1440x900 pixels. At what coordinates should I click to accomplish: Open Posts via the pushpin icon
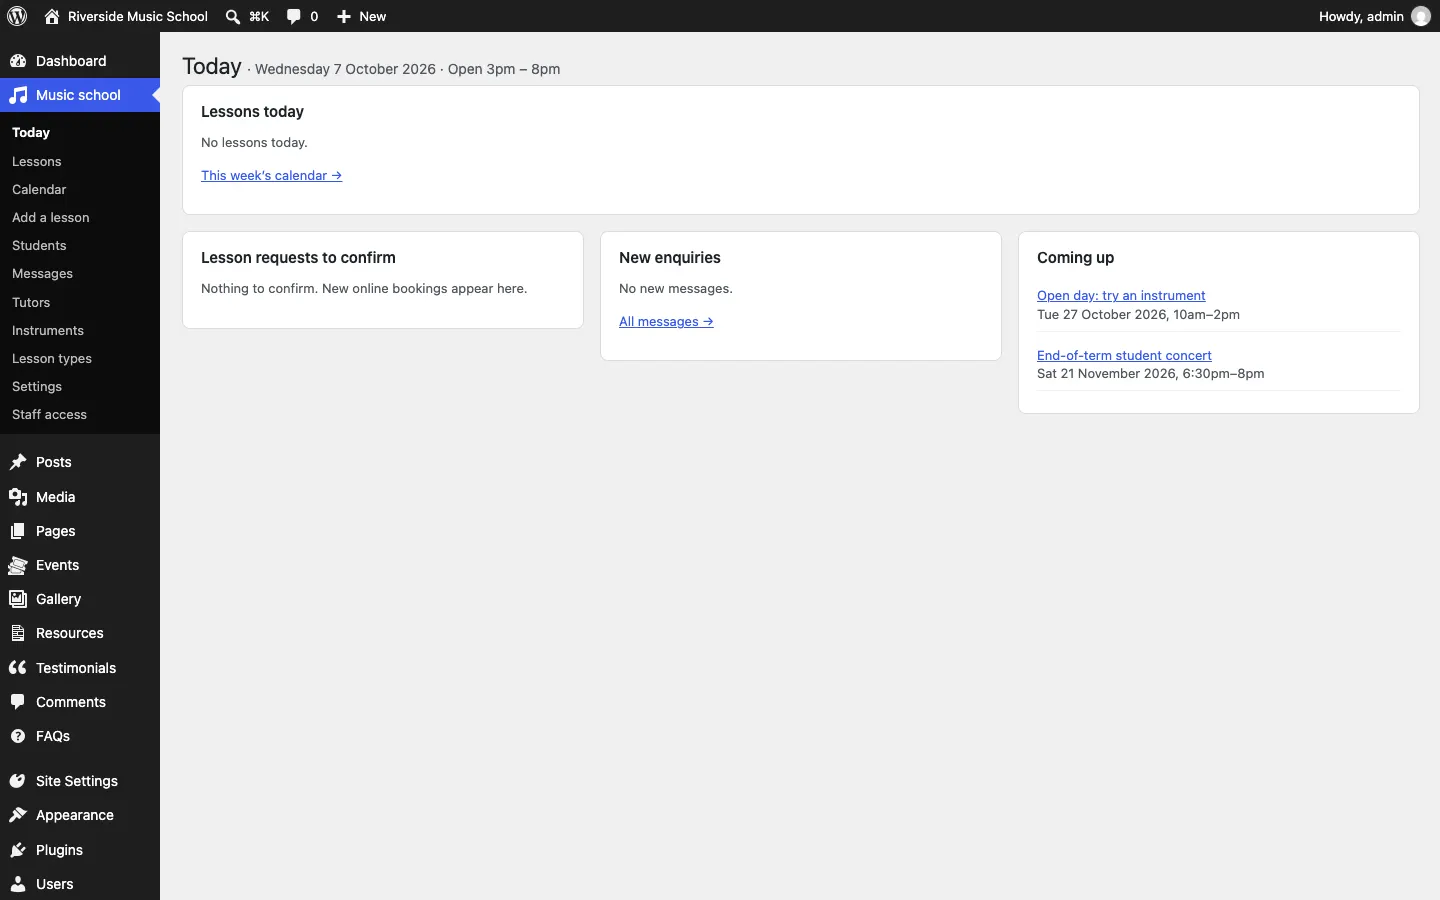tap(18, 462)
